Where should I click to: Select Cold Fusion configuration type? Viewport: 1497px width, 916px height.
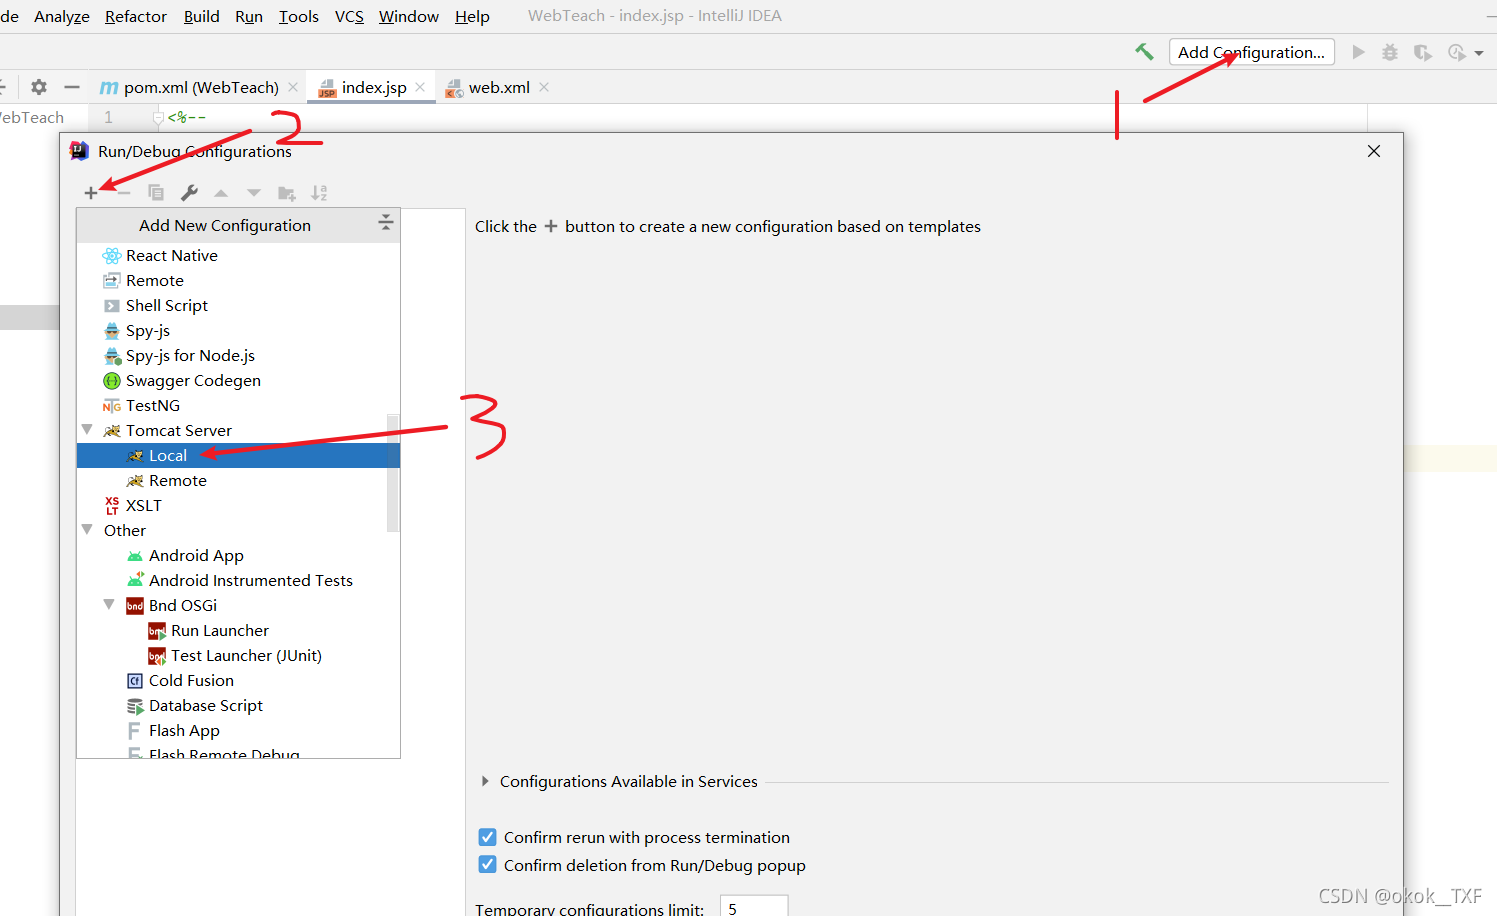(238, 681)
